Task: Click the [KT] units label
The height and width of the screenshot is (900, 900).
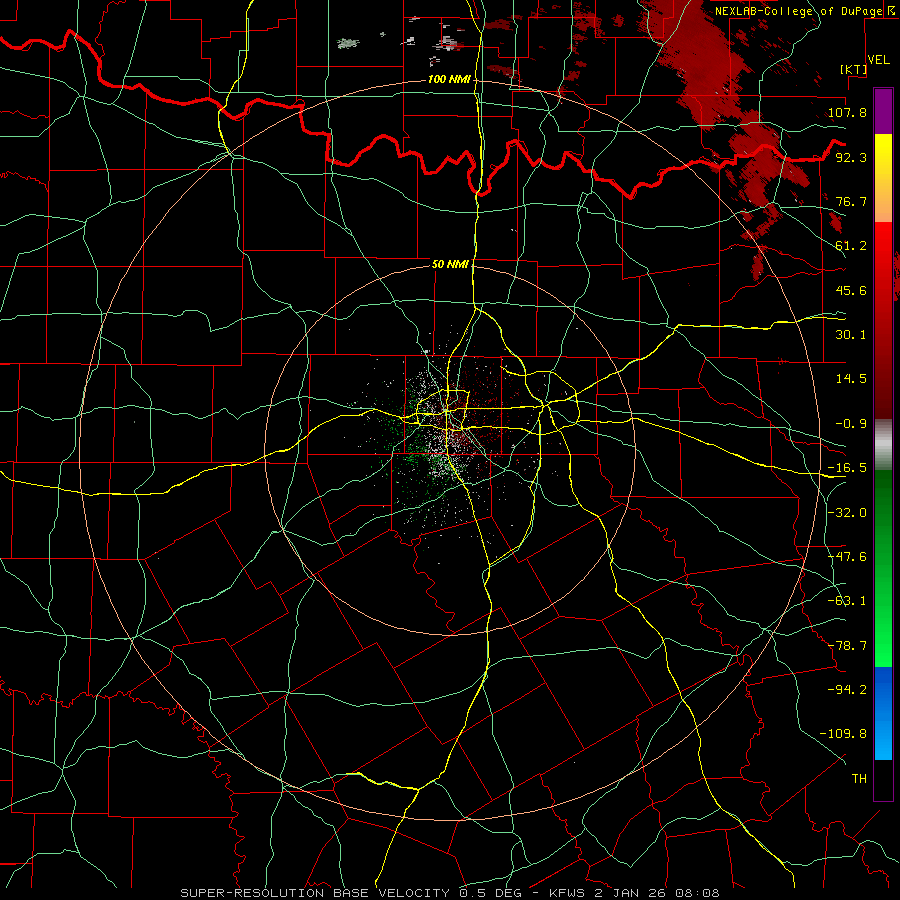Action: tap(853, 69)
